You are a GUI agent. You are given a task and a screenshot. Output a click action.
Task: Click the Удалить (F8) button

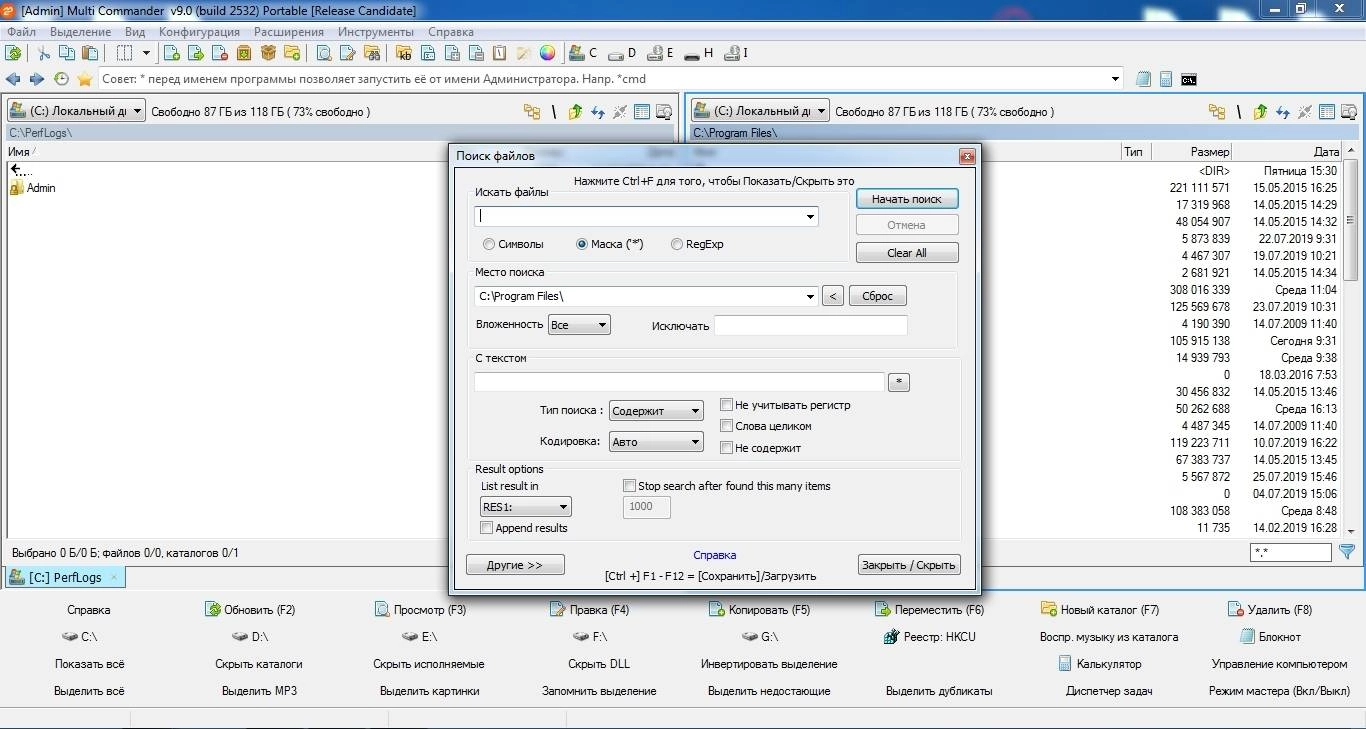coord(1270,609)
